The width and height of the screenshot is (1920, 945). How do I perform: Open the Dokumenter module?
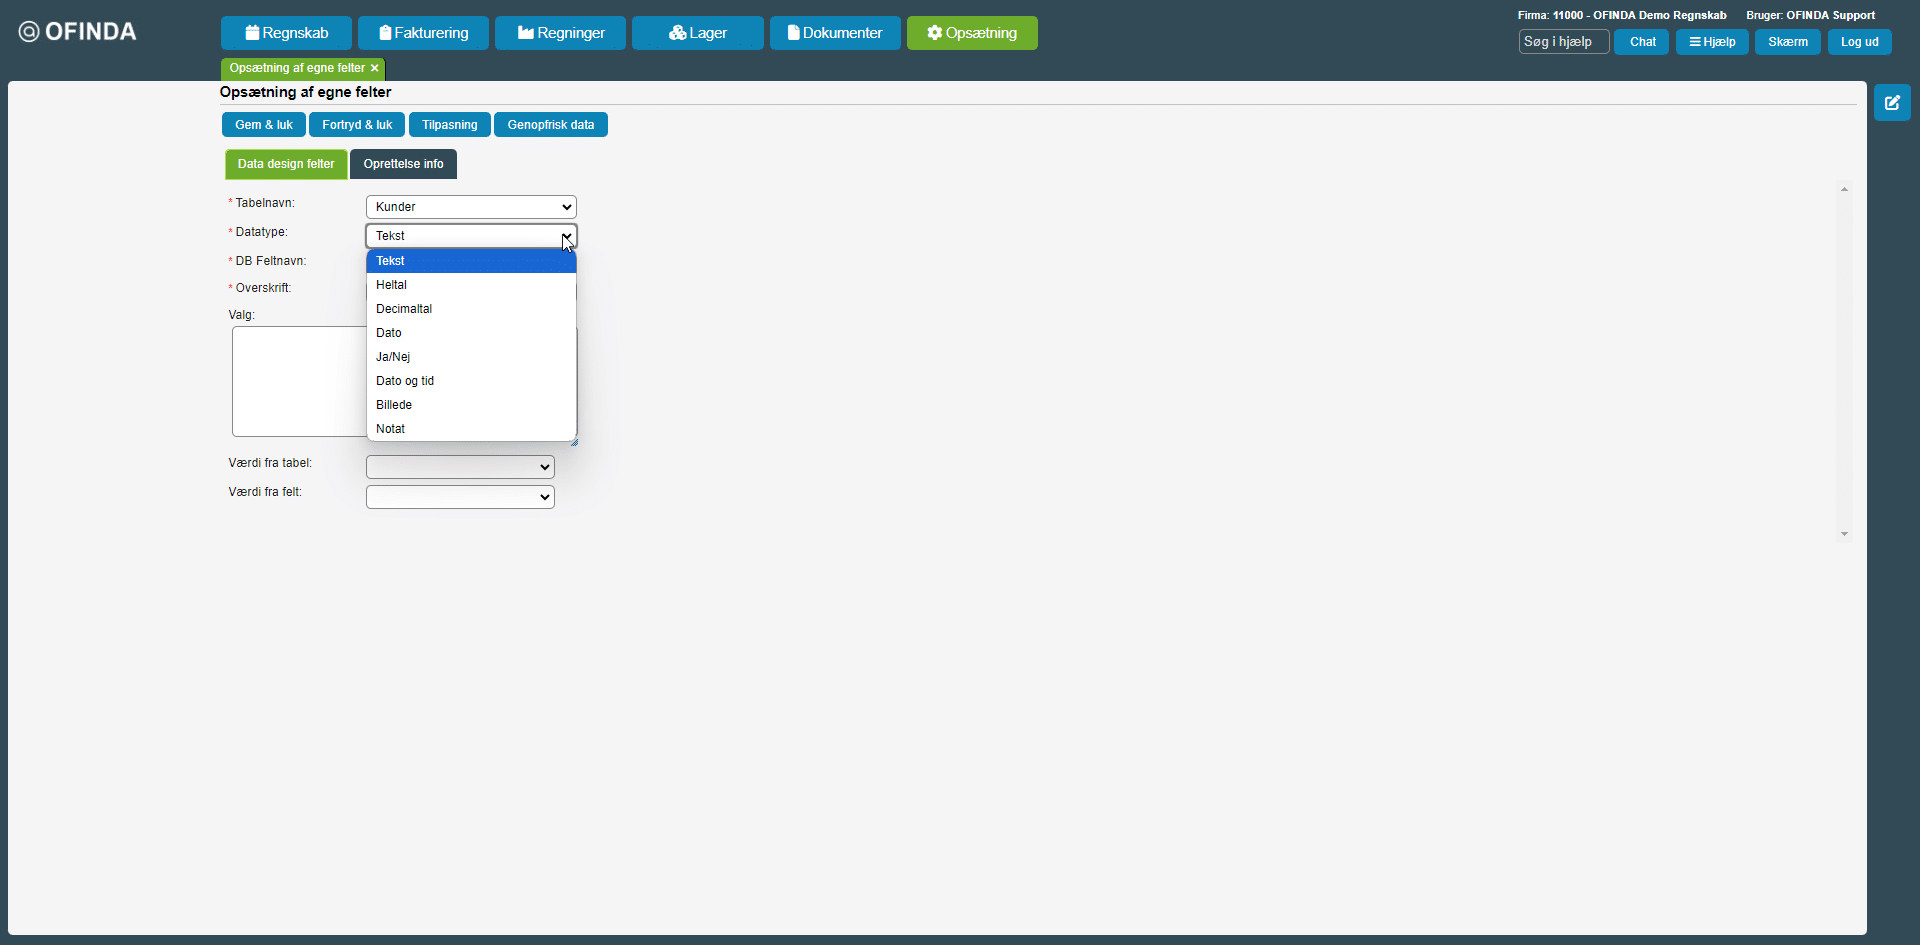tap(835, 33)
